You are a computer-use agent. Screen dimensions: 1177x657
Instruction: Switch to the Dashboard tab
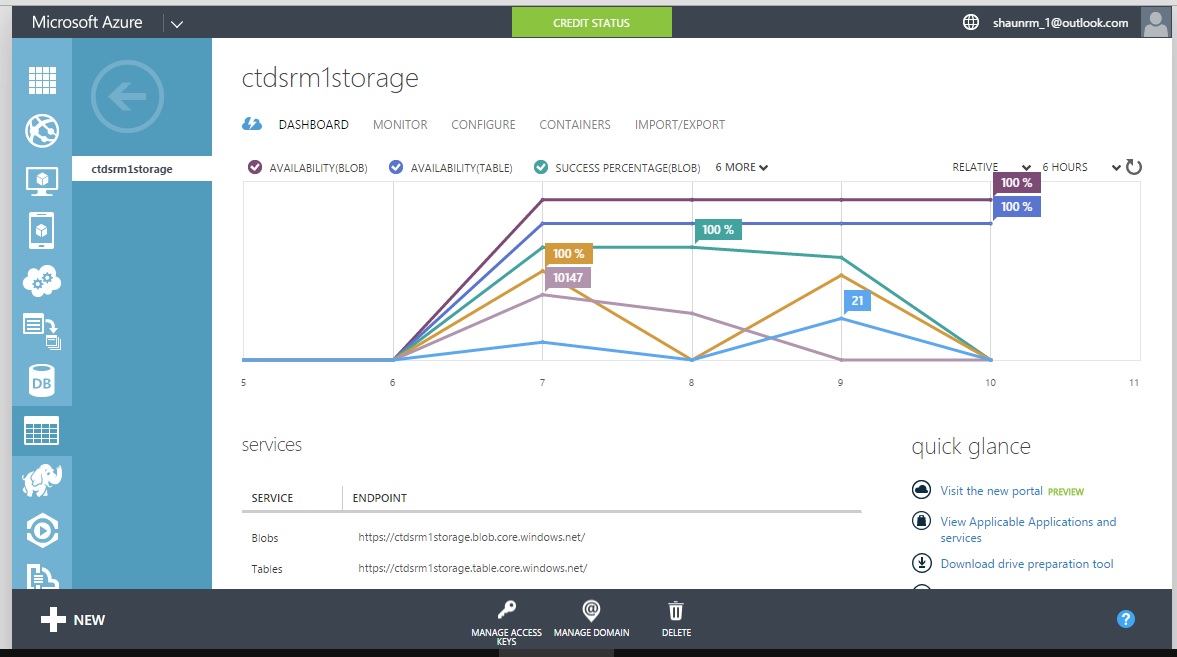click(x=314, y=125)
